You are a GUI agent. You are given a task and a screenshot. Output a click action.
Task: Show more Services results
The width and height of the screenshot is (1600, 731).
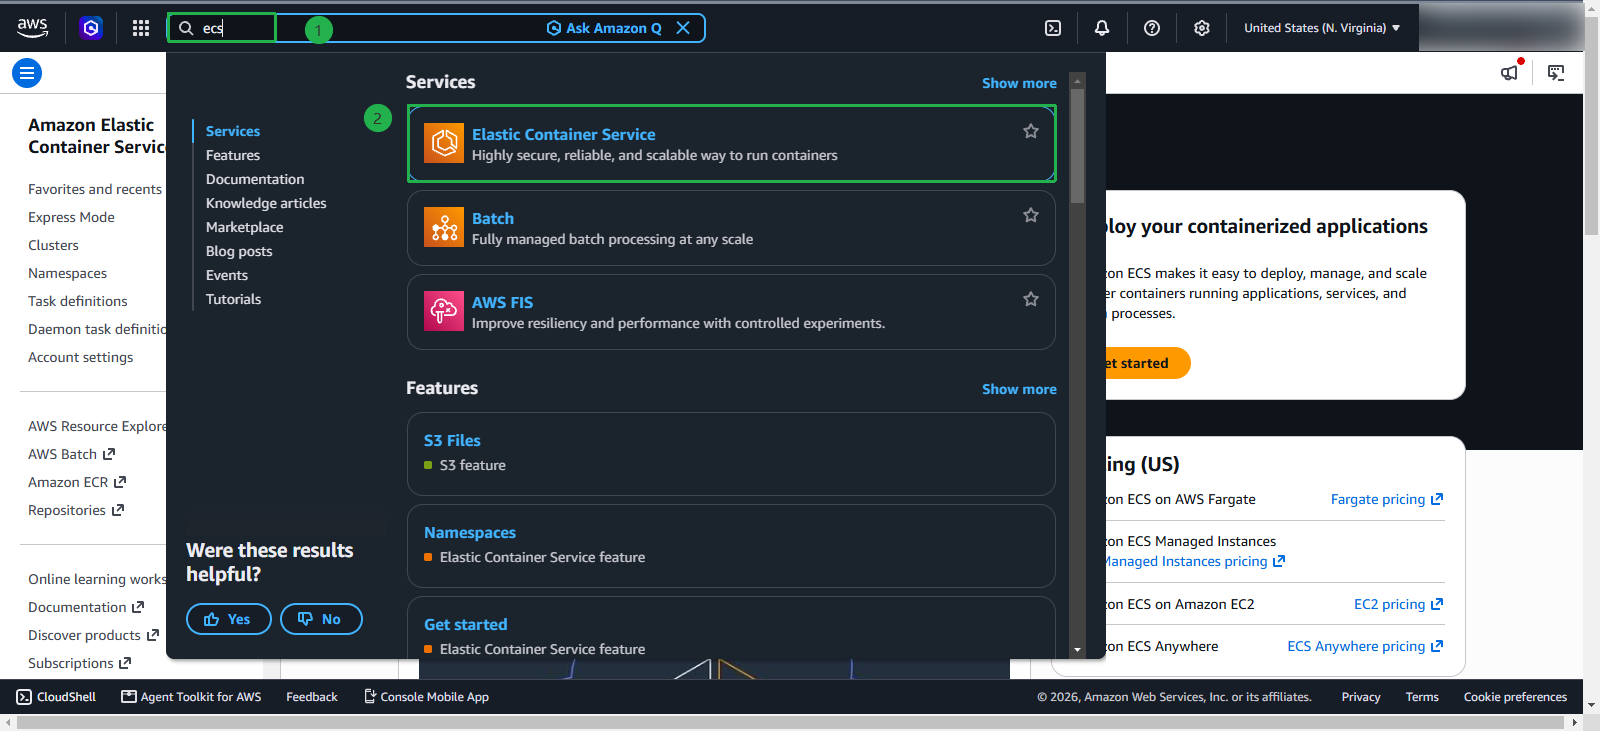(1019, 83)
